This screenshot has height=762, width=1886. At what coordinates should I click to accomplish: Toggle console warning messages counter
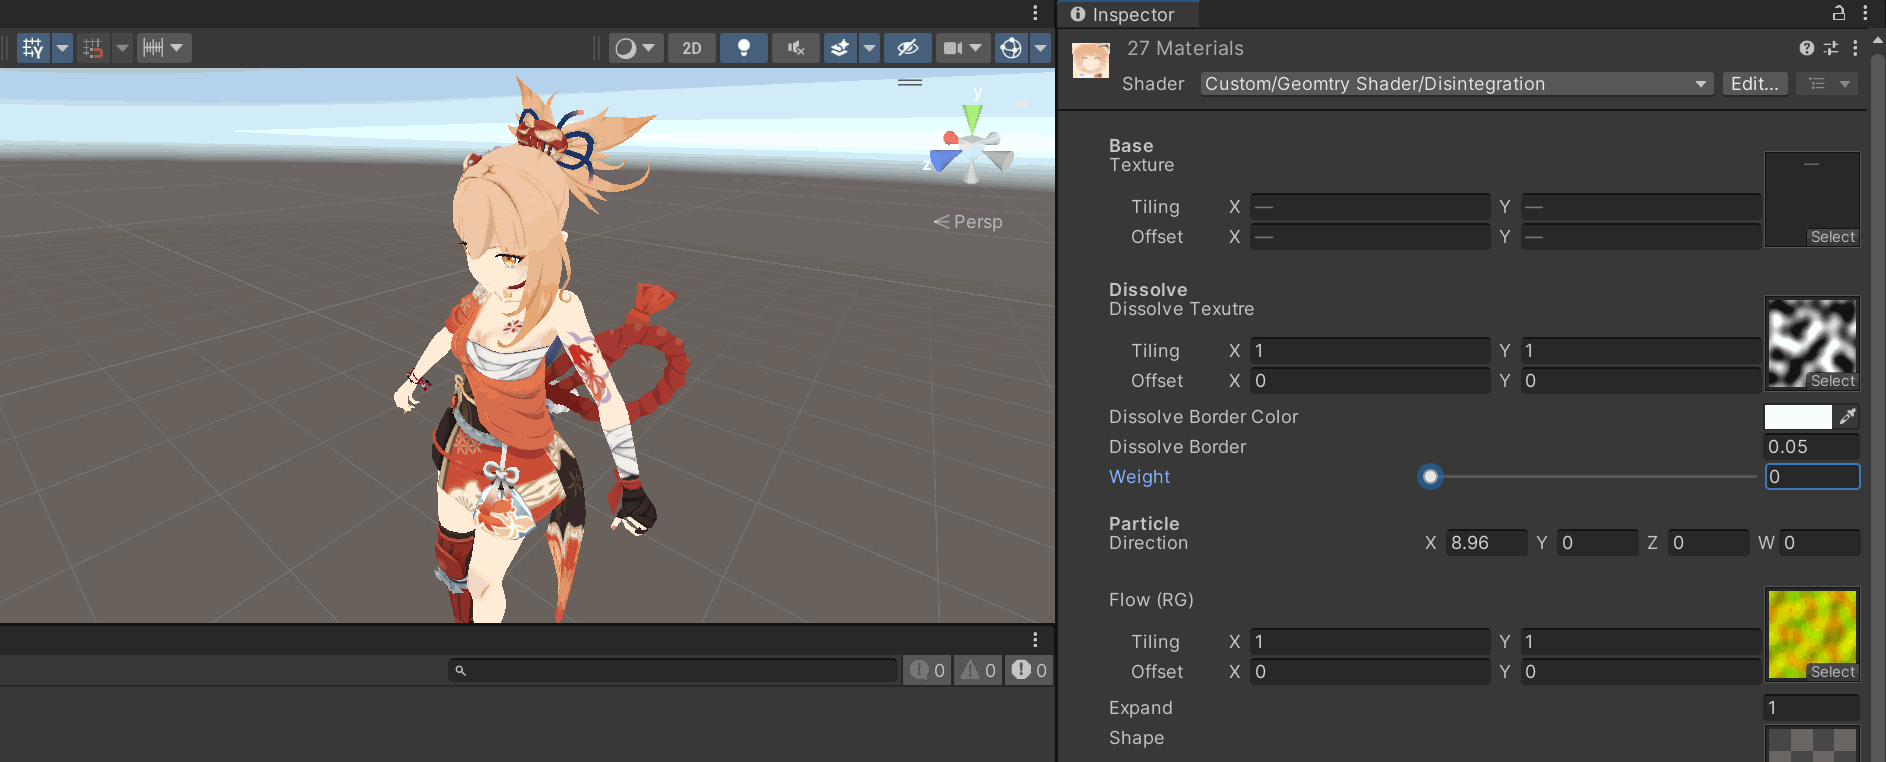(x=978, y=670)
